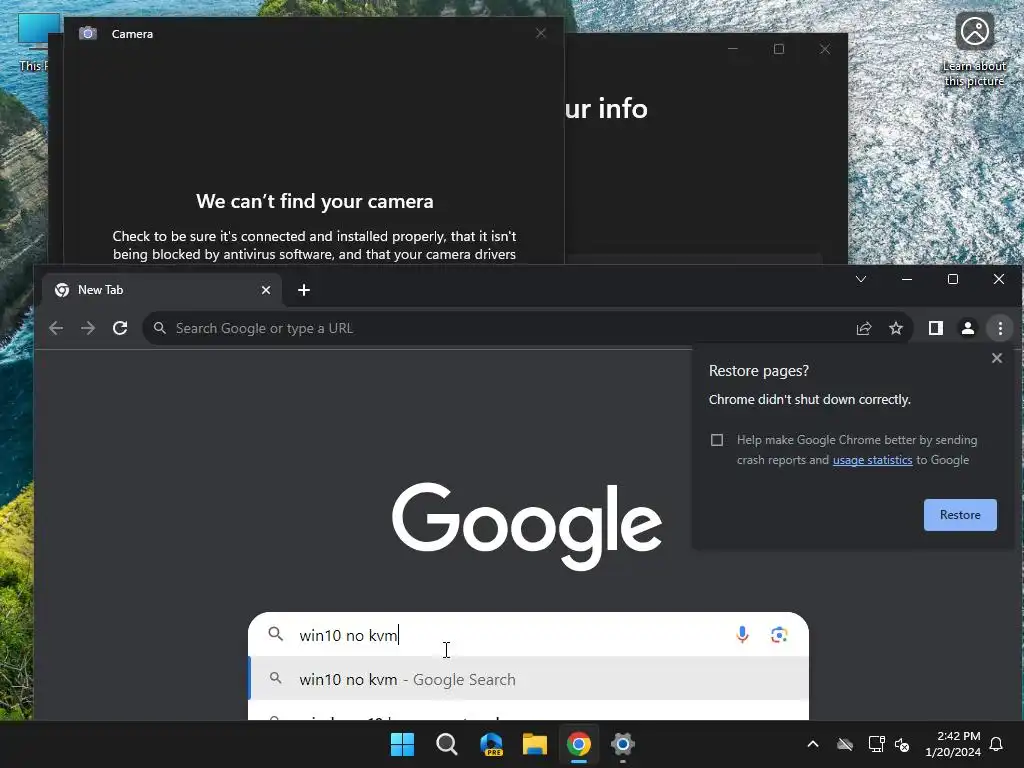Close the Camera window
Image resolution: width=1024 pixels, height=768 pixels.
(541, 33)
